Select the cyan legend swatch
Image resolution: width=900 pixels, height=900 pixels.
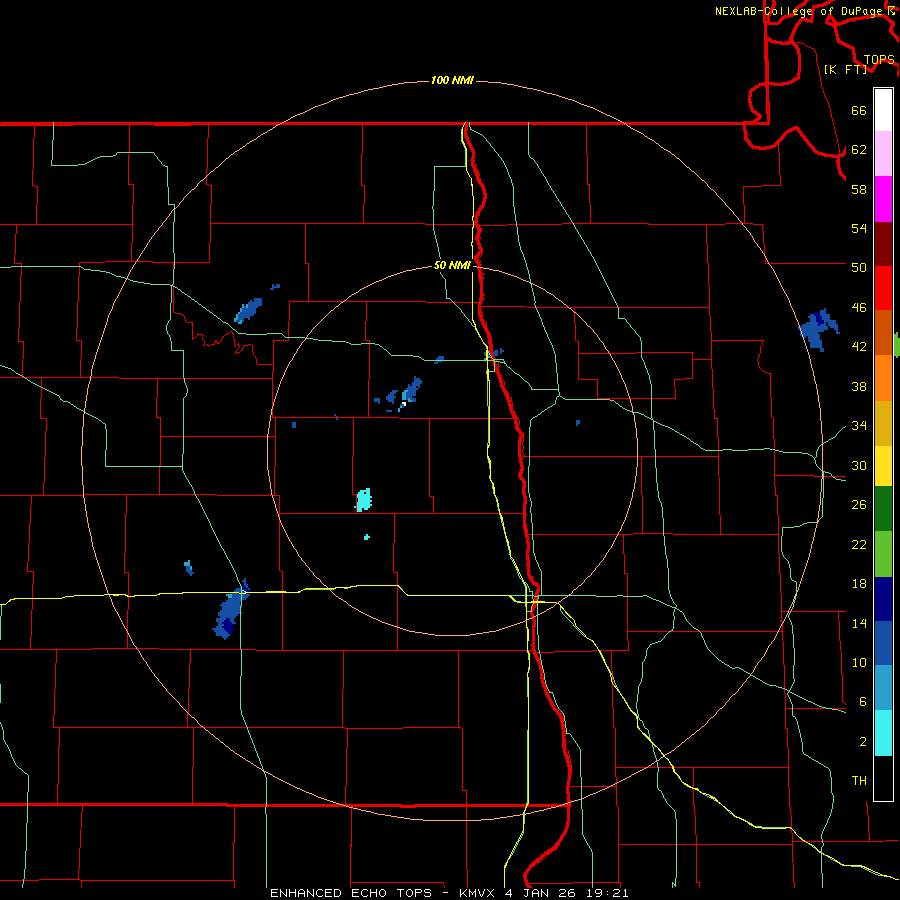point(883,733)
